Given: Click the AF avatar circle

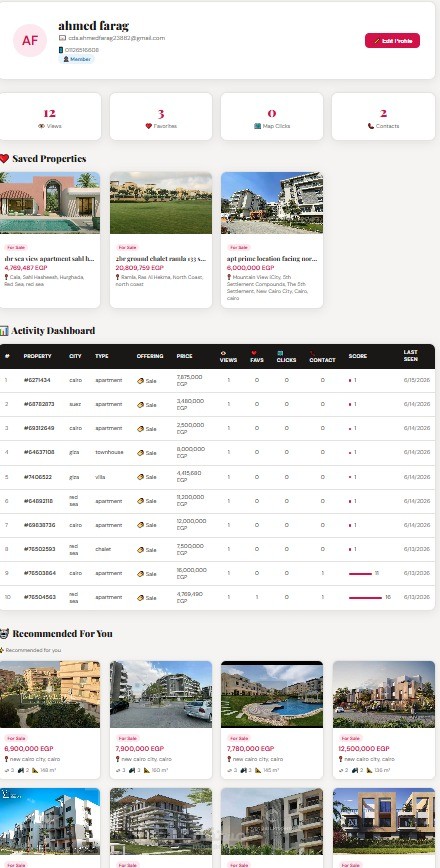Looking at the screenshot, I should click(30, 40).
